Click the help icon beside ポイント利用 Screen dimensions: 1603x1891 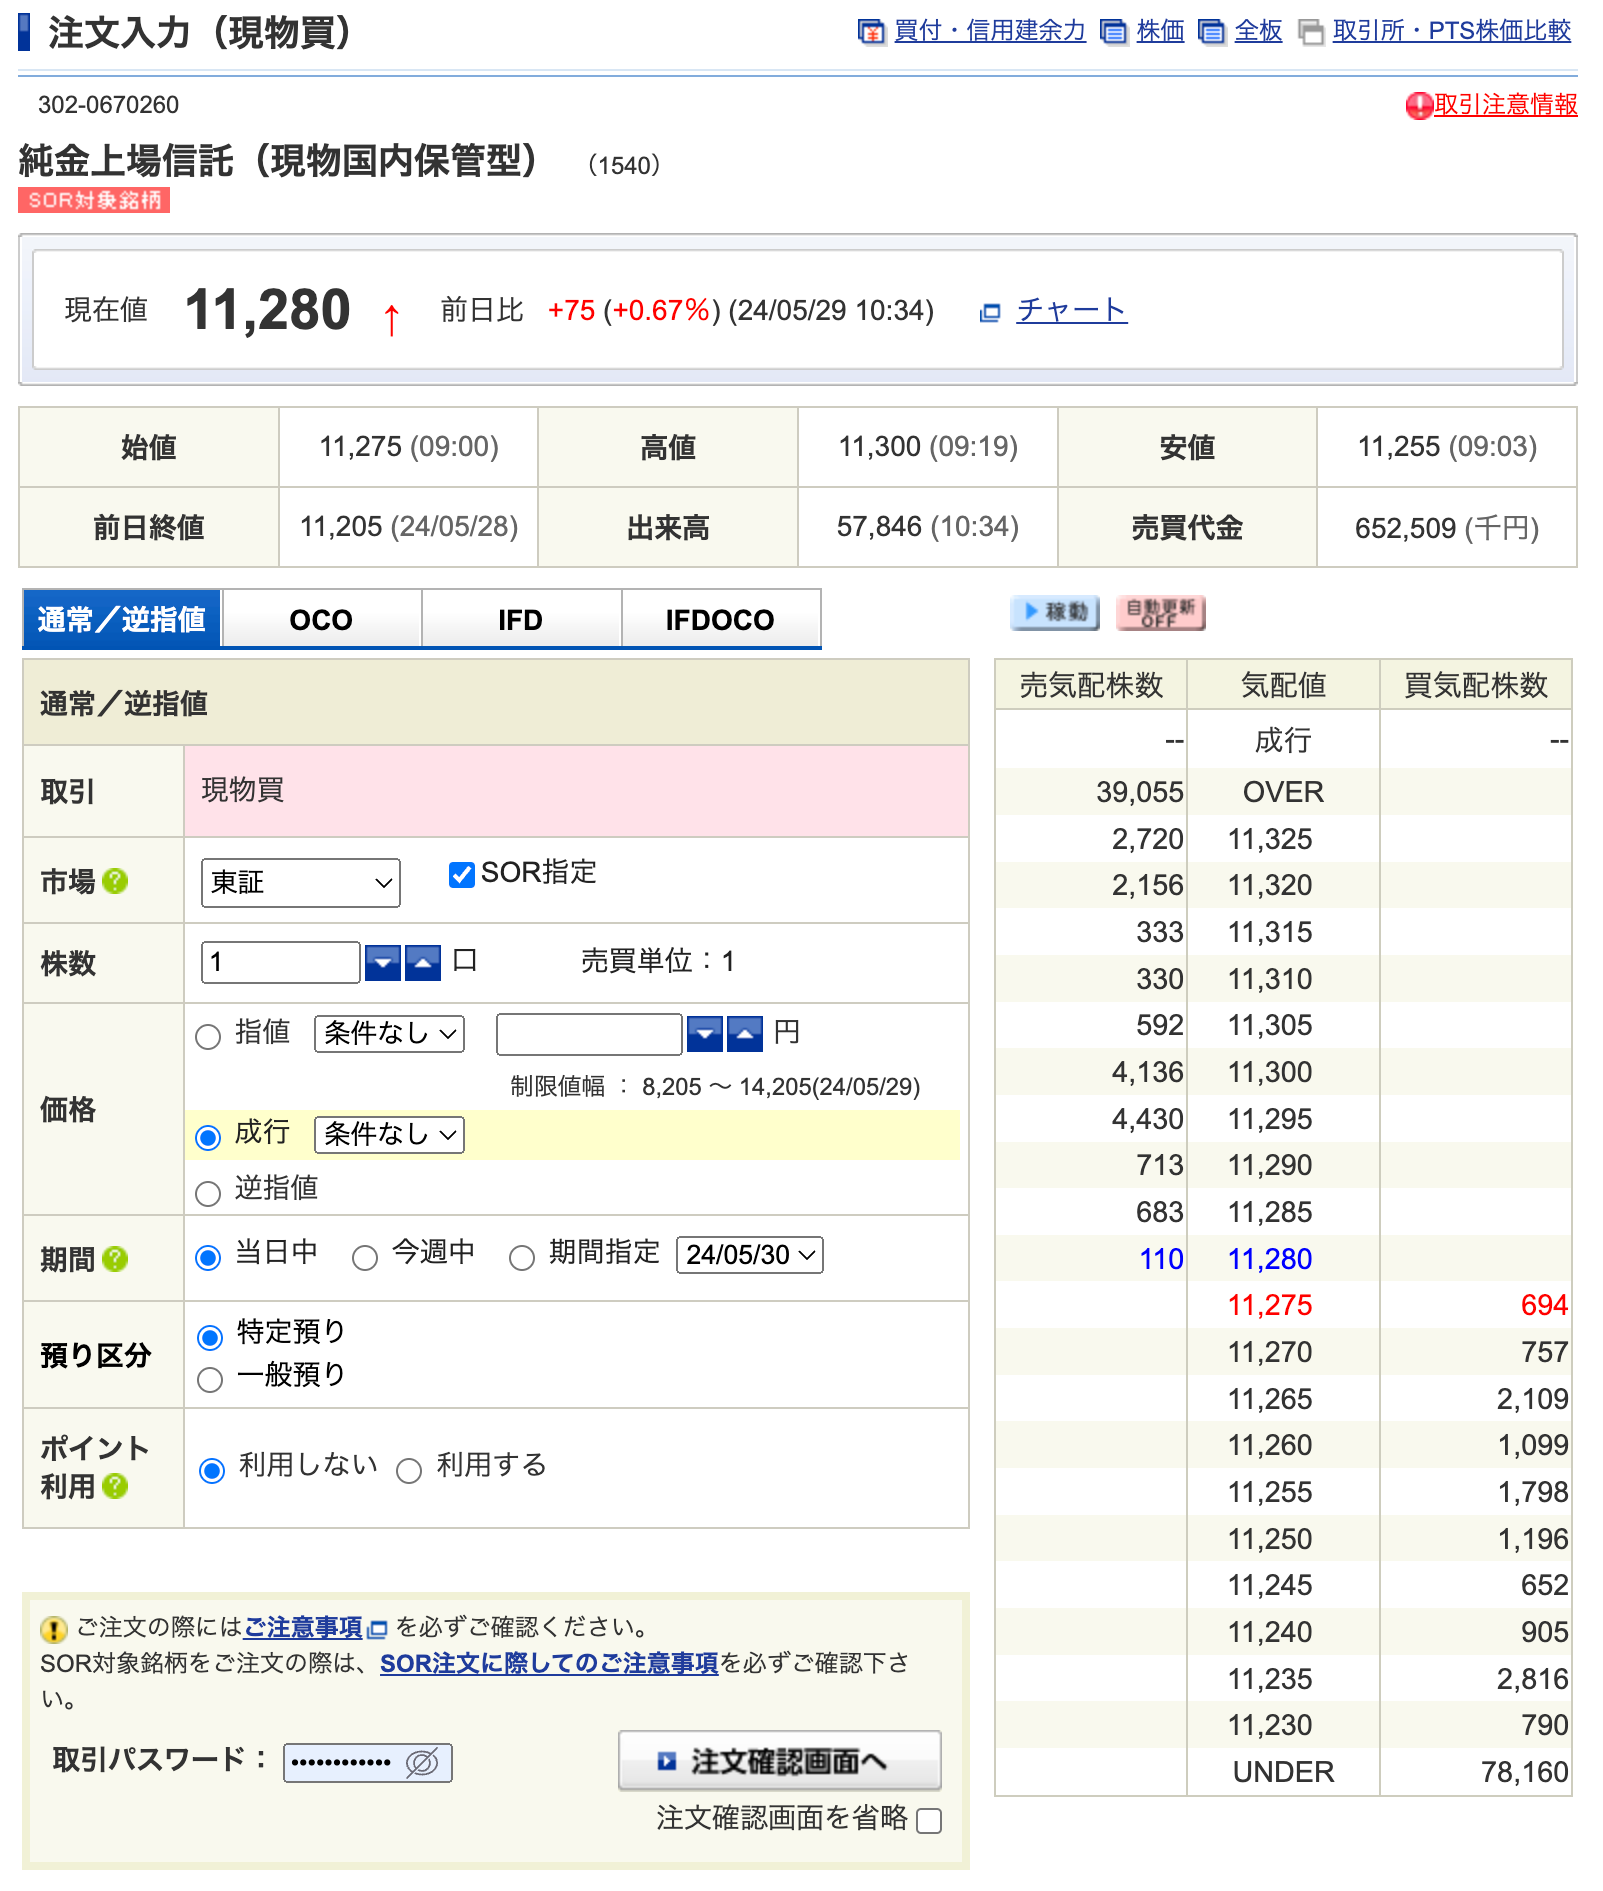click(x=115, y=1486)
